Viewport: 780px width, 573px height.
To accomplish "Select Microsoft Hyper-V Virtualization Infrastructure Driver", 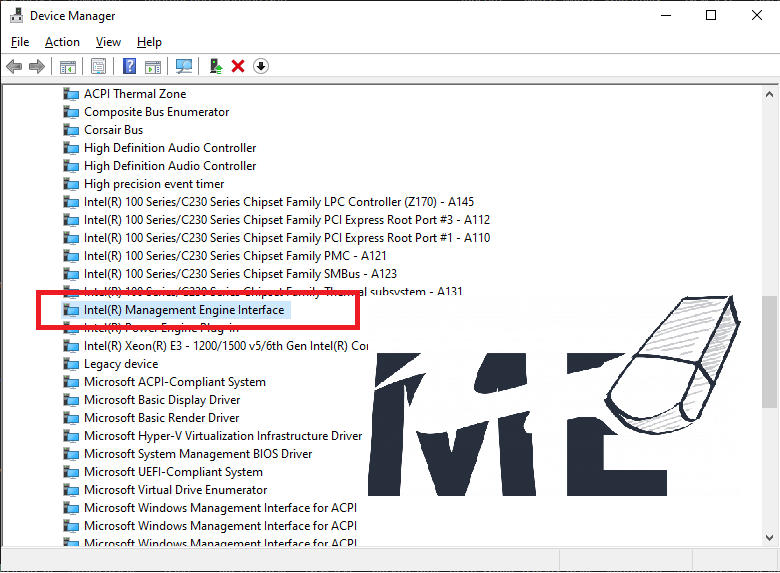I will click(x=223, y=436).
